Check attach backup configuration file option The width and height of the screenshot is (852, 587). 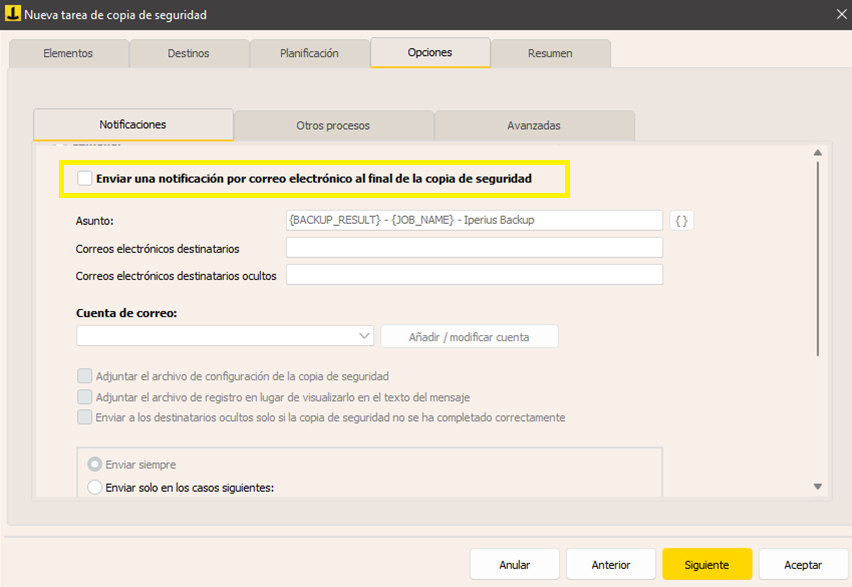click(x=85, y=377)
